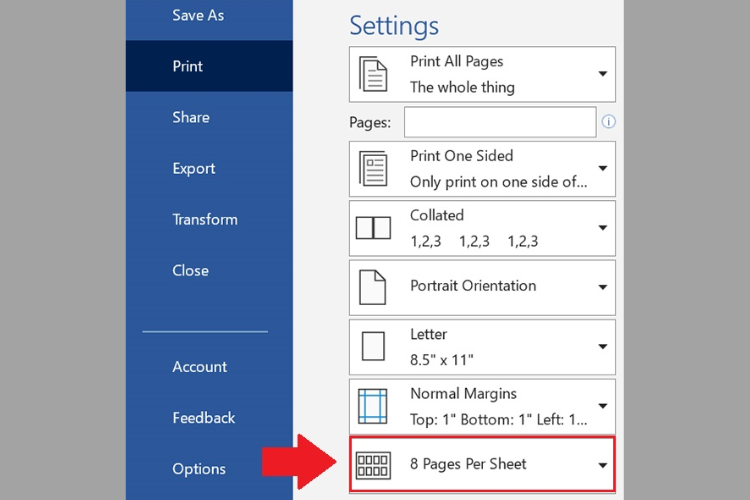This screenshot has width=750, height=500.
Task: Click the Pages info icon
Action: (x=608, y=122)
